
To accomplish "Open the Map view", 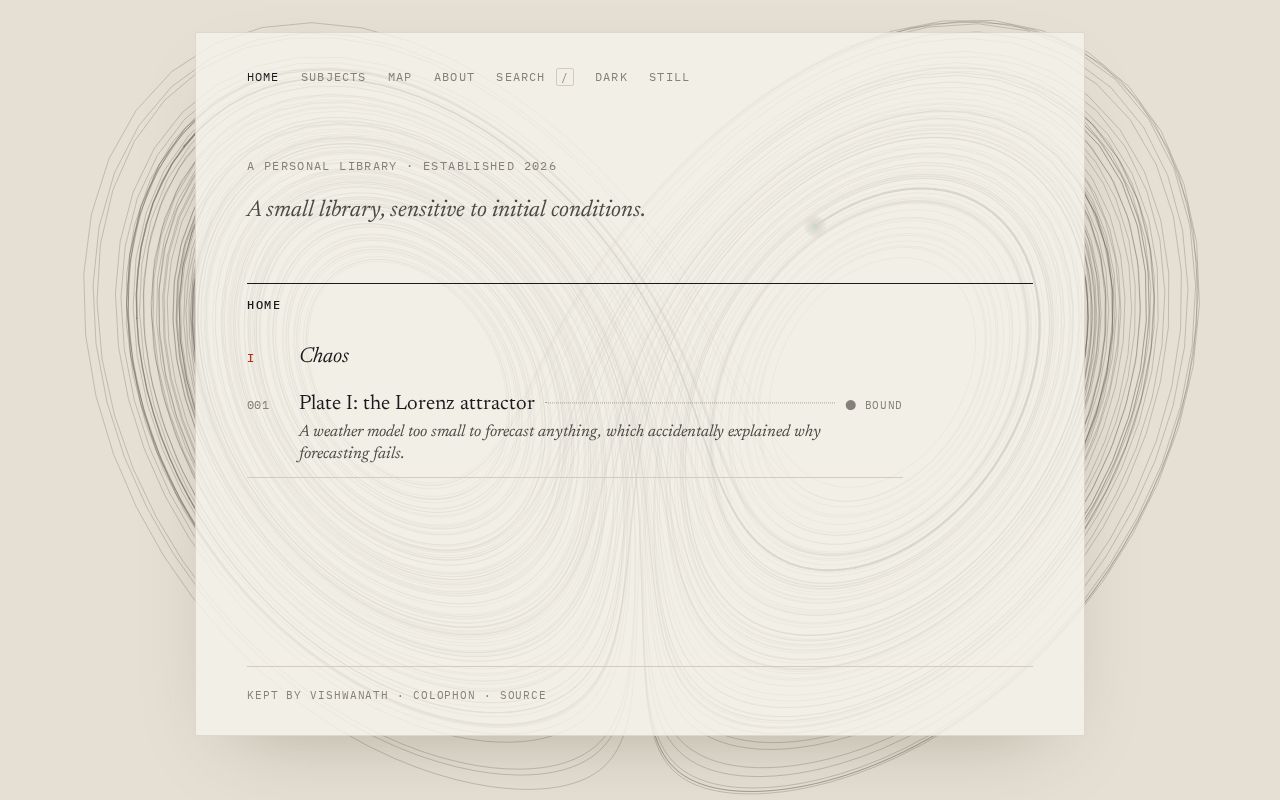I will tap(400, 77).
